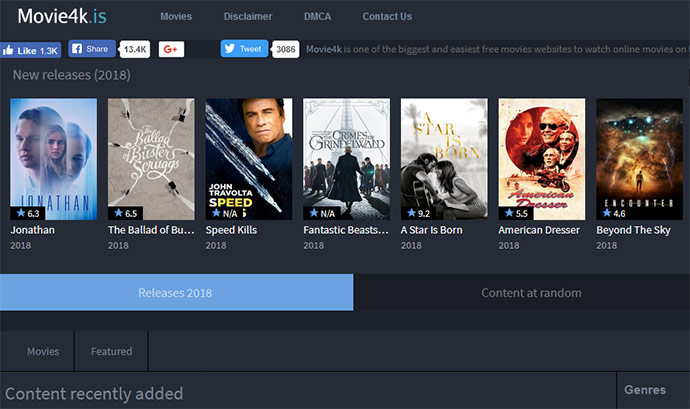The image size is (690, 409).
Task: Click the American Dresser title link
Action: pos(540,230)
